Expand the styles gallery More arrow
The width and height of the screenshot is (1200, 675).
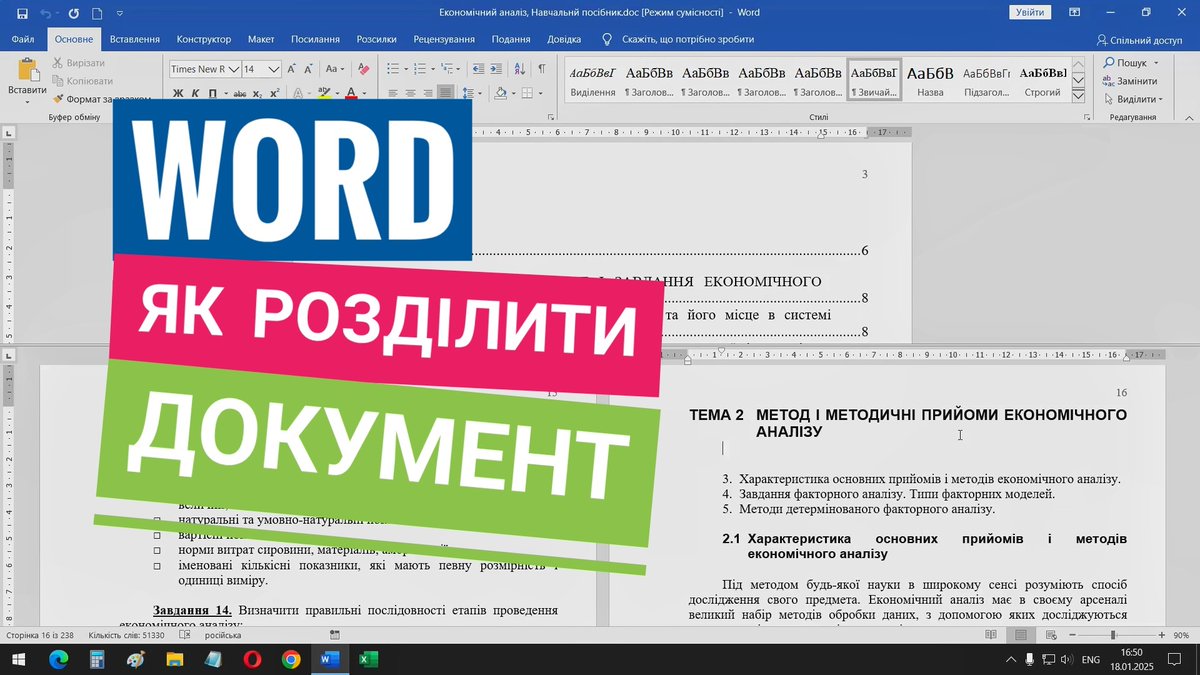click(x=1077, y=97)
